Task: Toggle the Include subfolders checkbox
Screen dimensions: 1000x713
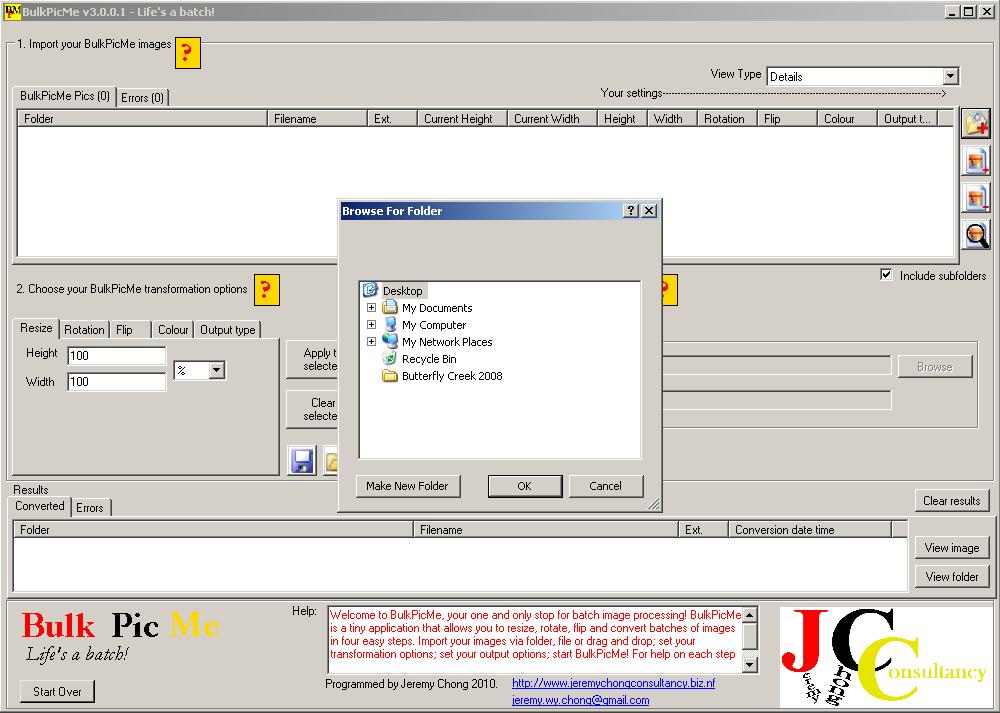Action: click(x=886, y=275)
